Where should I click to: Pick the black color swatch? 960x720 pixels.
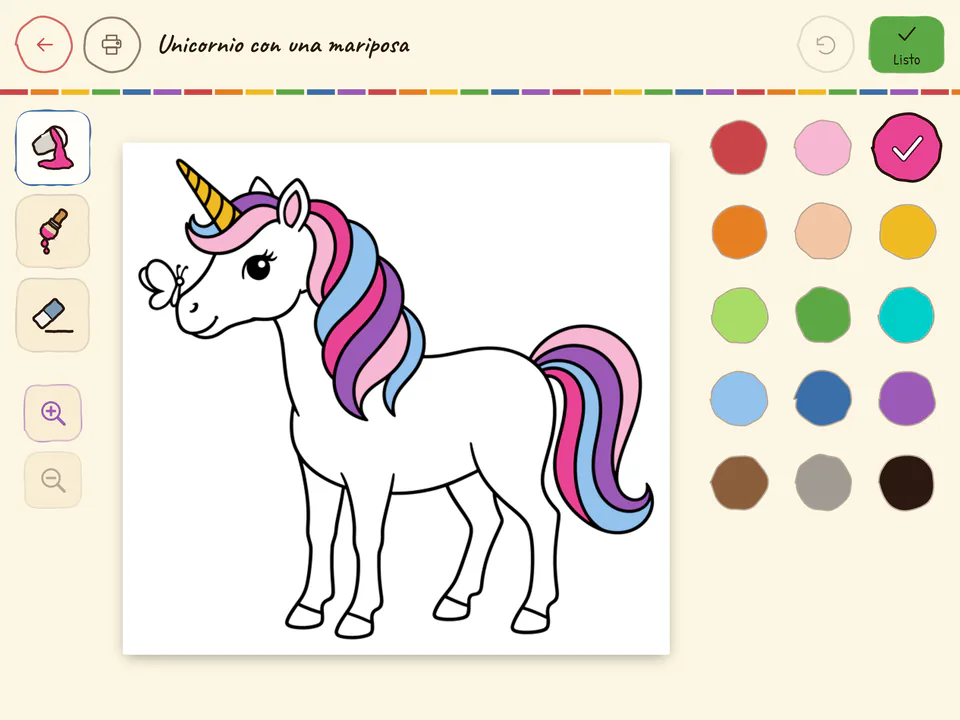(x=907, y=482)
